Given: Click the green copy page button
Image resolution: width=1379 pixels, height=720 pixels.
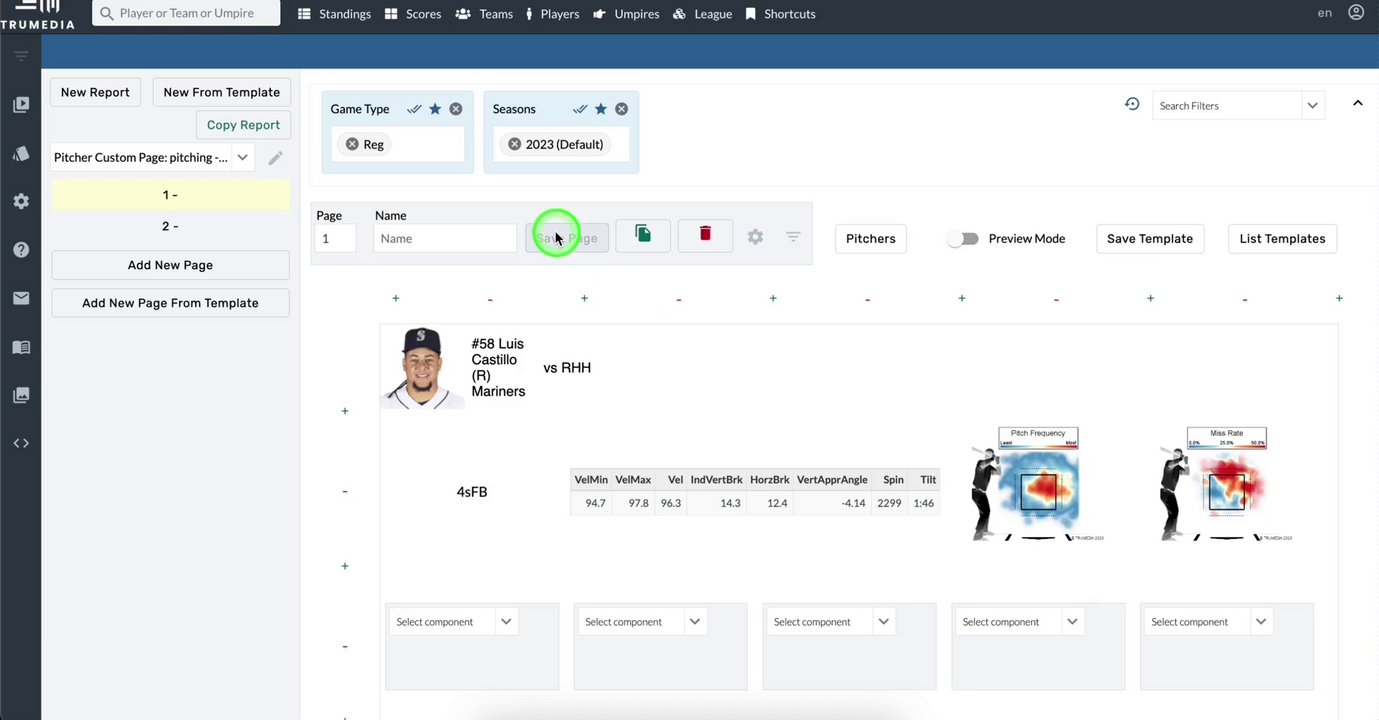Looking at the screenshot, I should coord(643,236).
